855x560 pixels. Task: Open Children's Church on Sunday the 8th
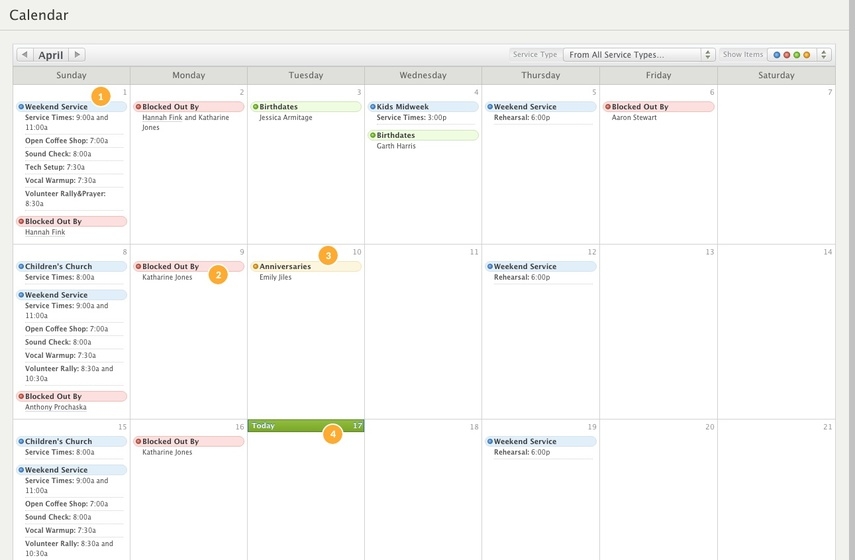(x=71, y=267)
